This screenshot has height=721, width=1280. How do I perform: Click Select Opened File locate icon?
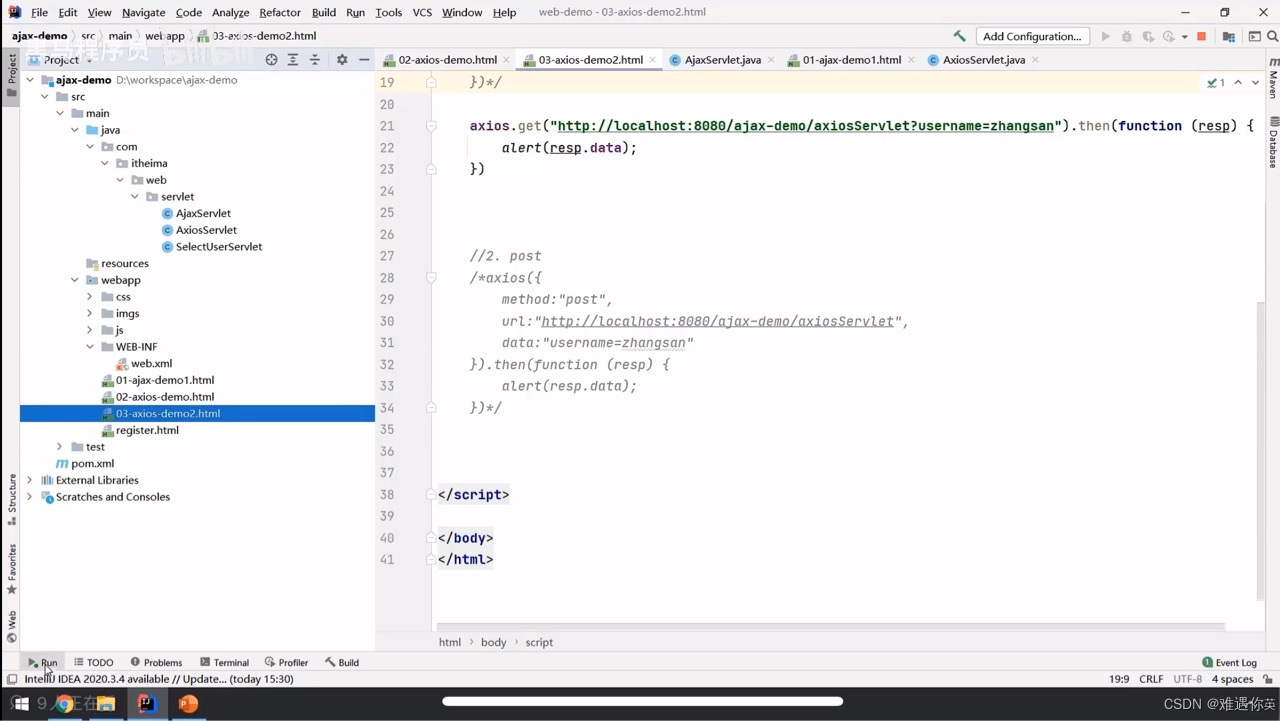(271, 60)
